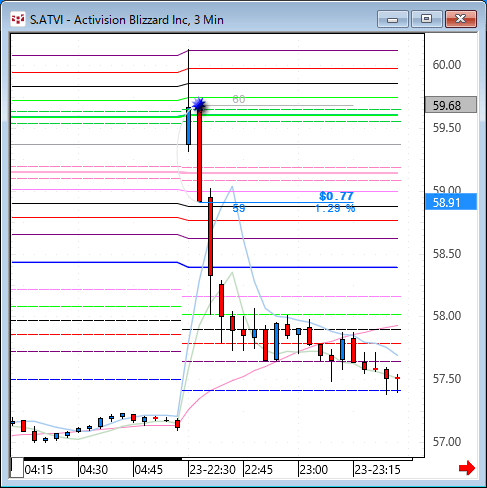Viewport: 487px width, 488px height.
Task: Click the 59.50 price axis label
Action: [447, 128]
